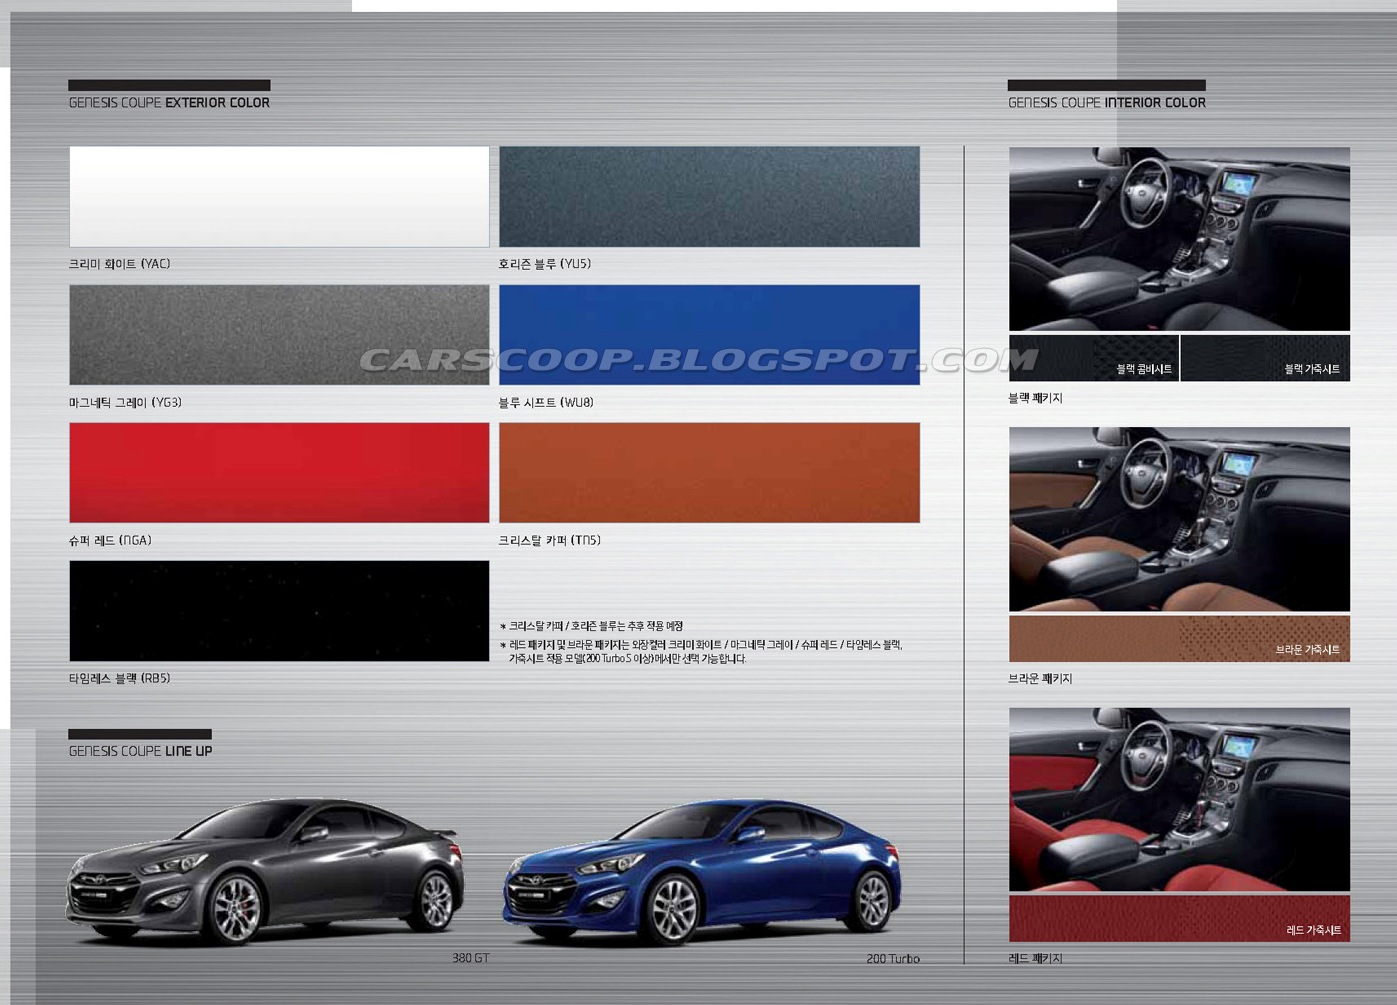Click the 'GENESIS COUPE EXTERIOR COLOR' heading
This screenshot has height=1005, width=1397.
169,103
